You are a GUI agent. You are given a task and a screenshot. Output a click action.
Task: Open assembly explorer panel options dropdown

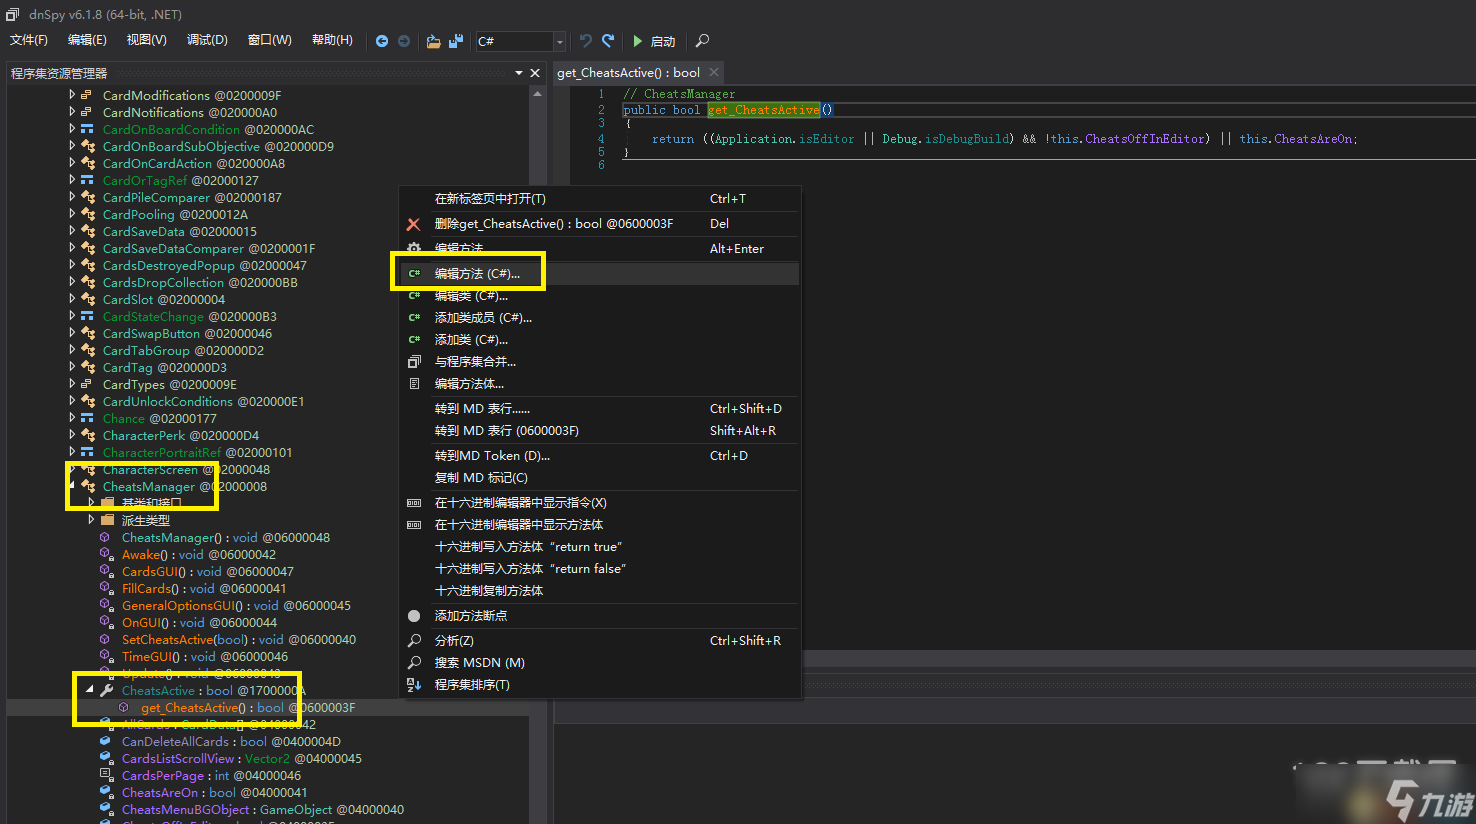[x=519, y=73]
